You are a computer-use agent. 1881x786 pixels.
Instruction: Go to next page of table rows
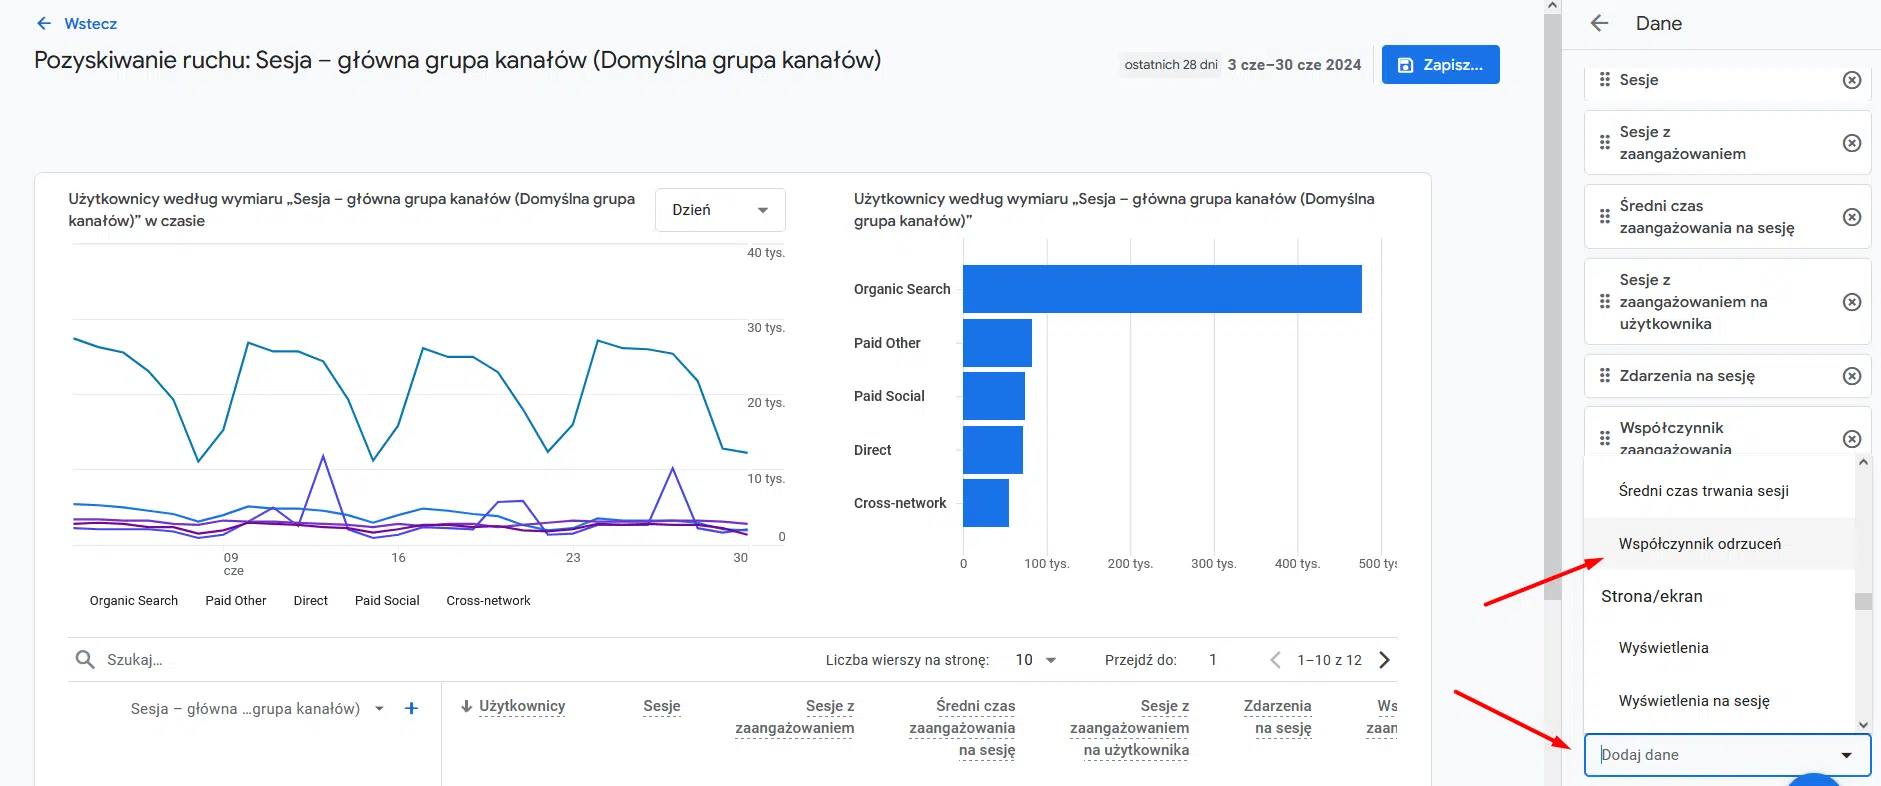(1384, 660)
